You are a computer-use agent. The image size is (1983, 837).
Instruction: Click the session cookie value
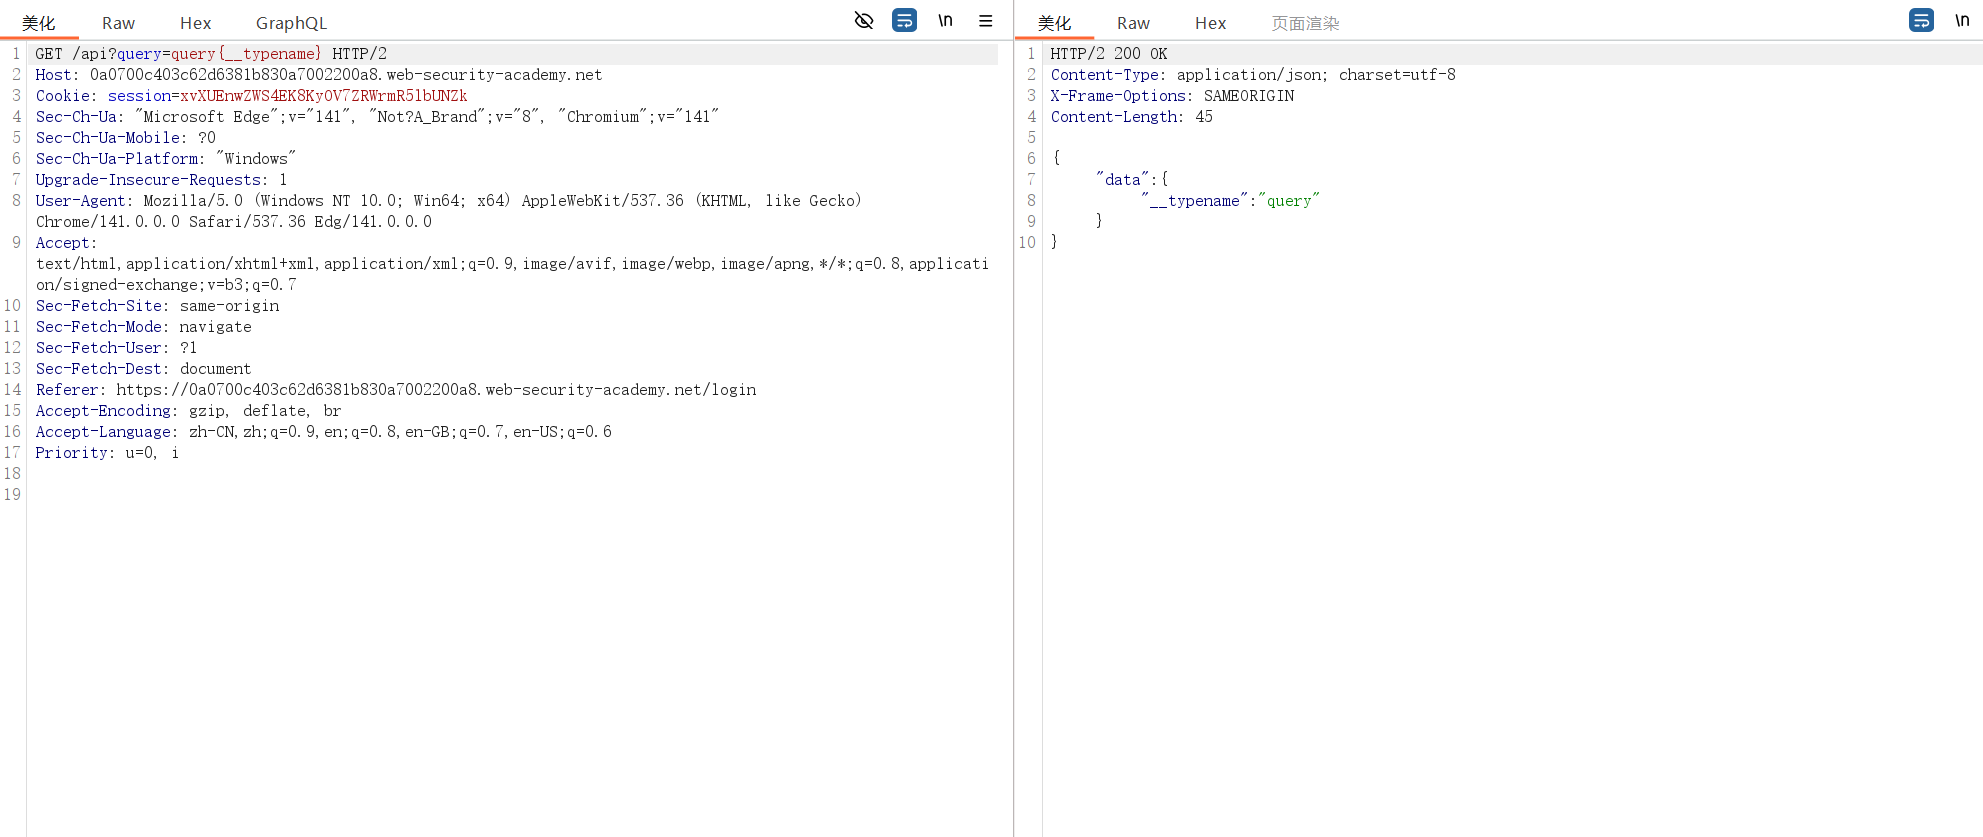click(x=323, y=96)
